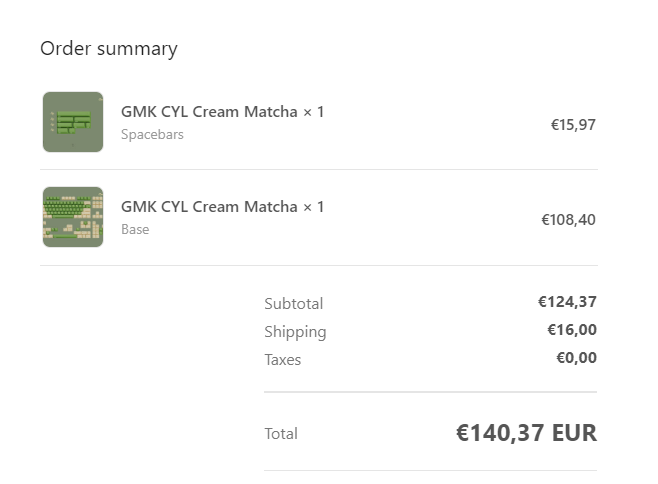The height and width of the screenshot is (484, 658).
Task: Click the Total label
Action: pyautogui.click(x=281, y=434)
